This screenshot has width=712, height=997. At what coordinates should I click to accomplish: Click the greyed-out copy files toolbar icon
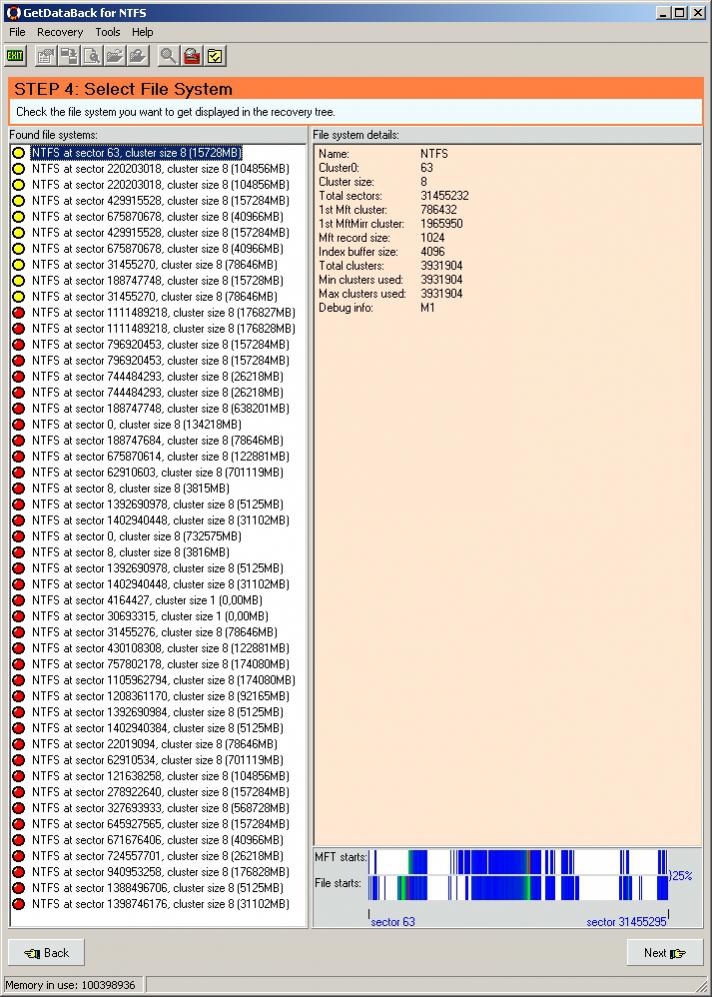[69, 56]
